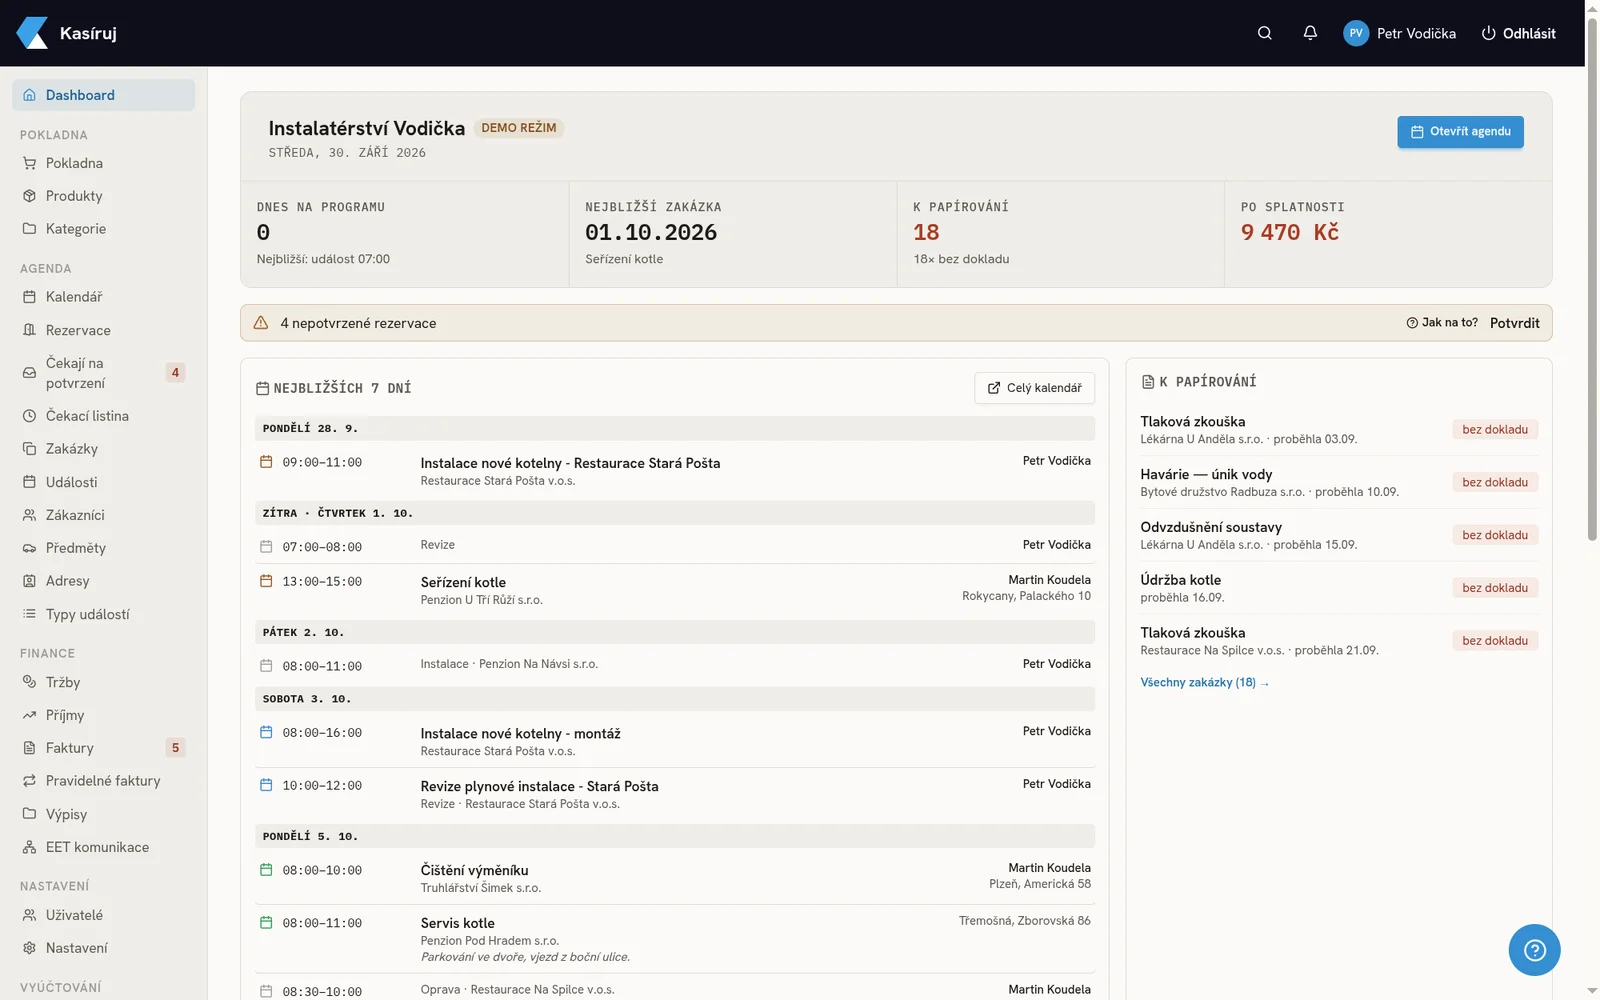Image resolution: width=1600 pixels, height=1000 pixels.
Task: Open Čekají na potvrzení sidebar item
Action: pyautogui.click(x=103, y=373)
